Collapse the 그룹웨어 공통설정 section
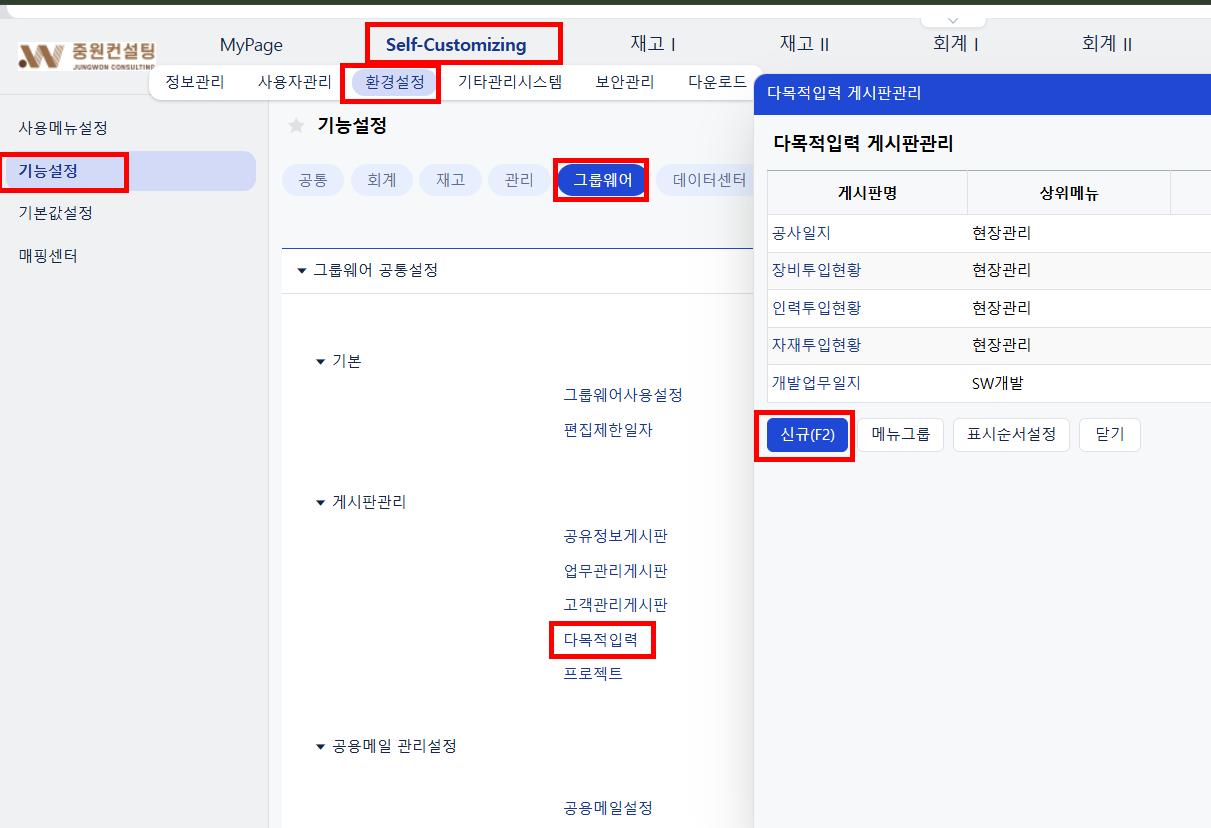The image size is (1211, 828). pyautogui.click(x=302, y=270)
